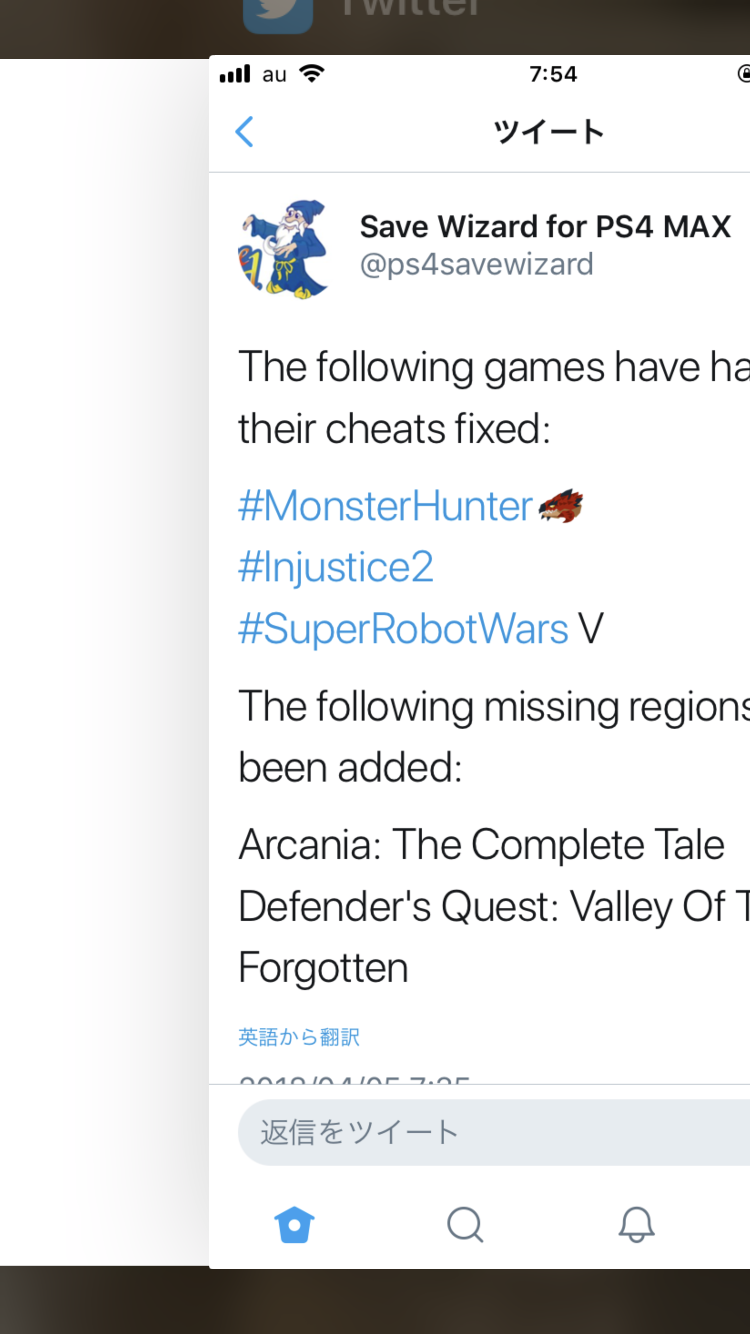Open the #SuperRobotWars hashtag
This screenshot has height=1334, width=750.
click(403, 630)
